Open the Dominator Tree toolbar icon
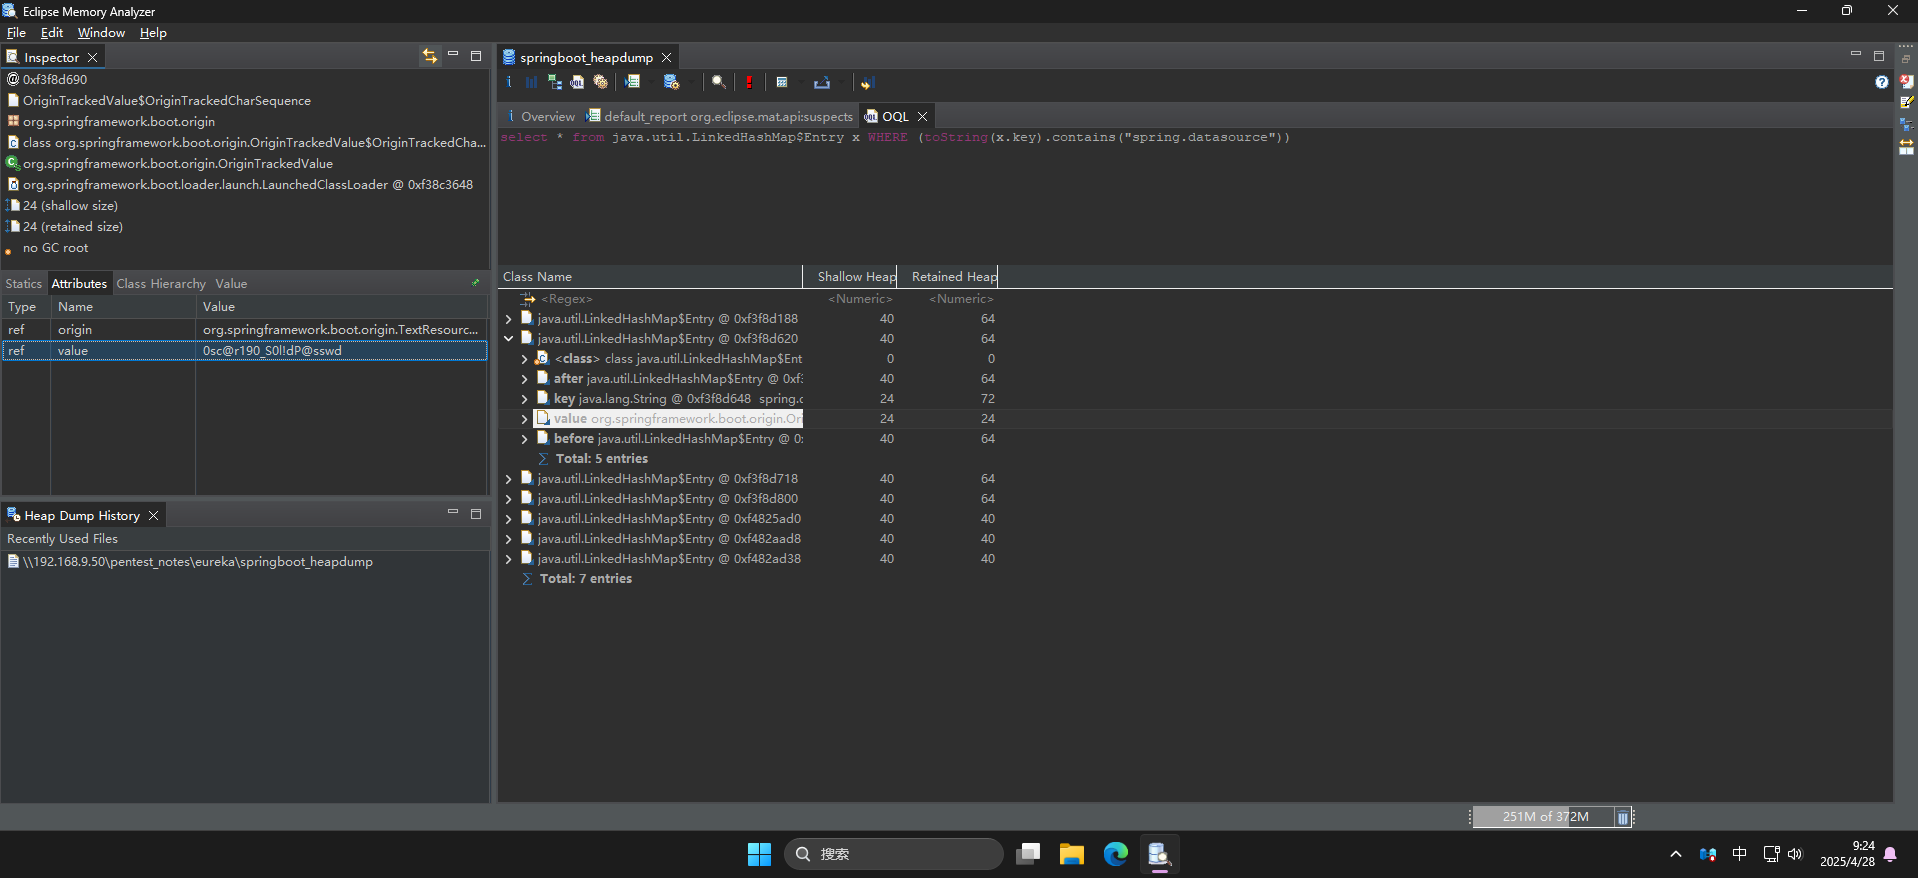This screenshot has width=1918, height=878. 554,82
